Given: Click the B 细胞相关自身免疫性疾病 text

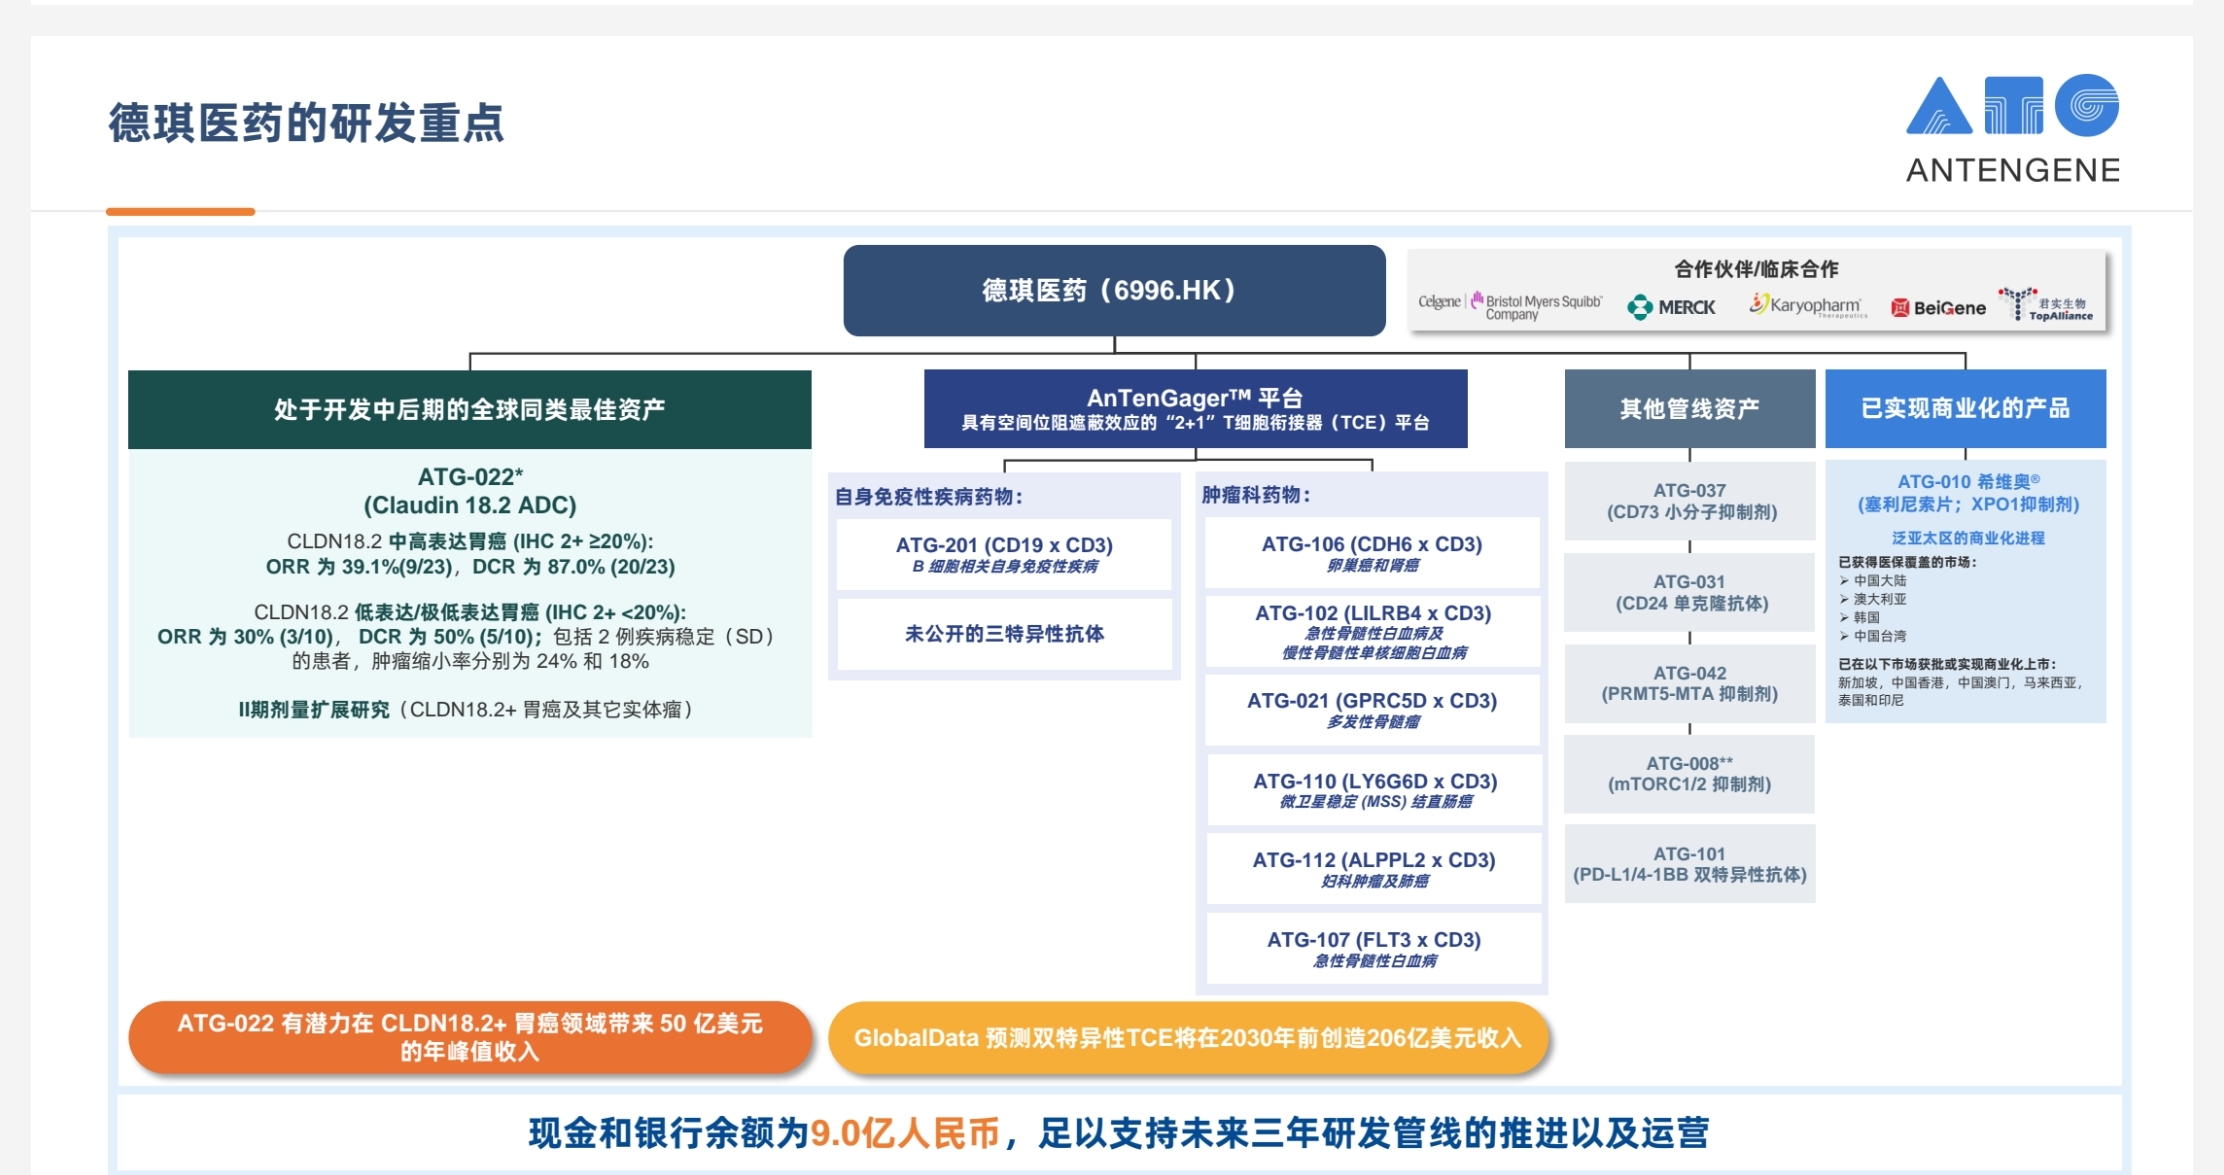Looking at the screenshot, I should pyautogui.click(x=1004, y=567).
